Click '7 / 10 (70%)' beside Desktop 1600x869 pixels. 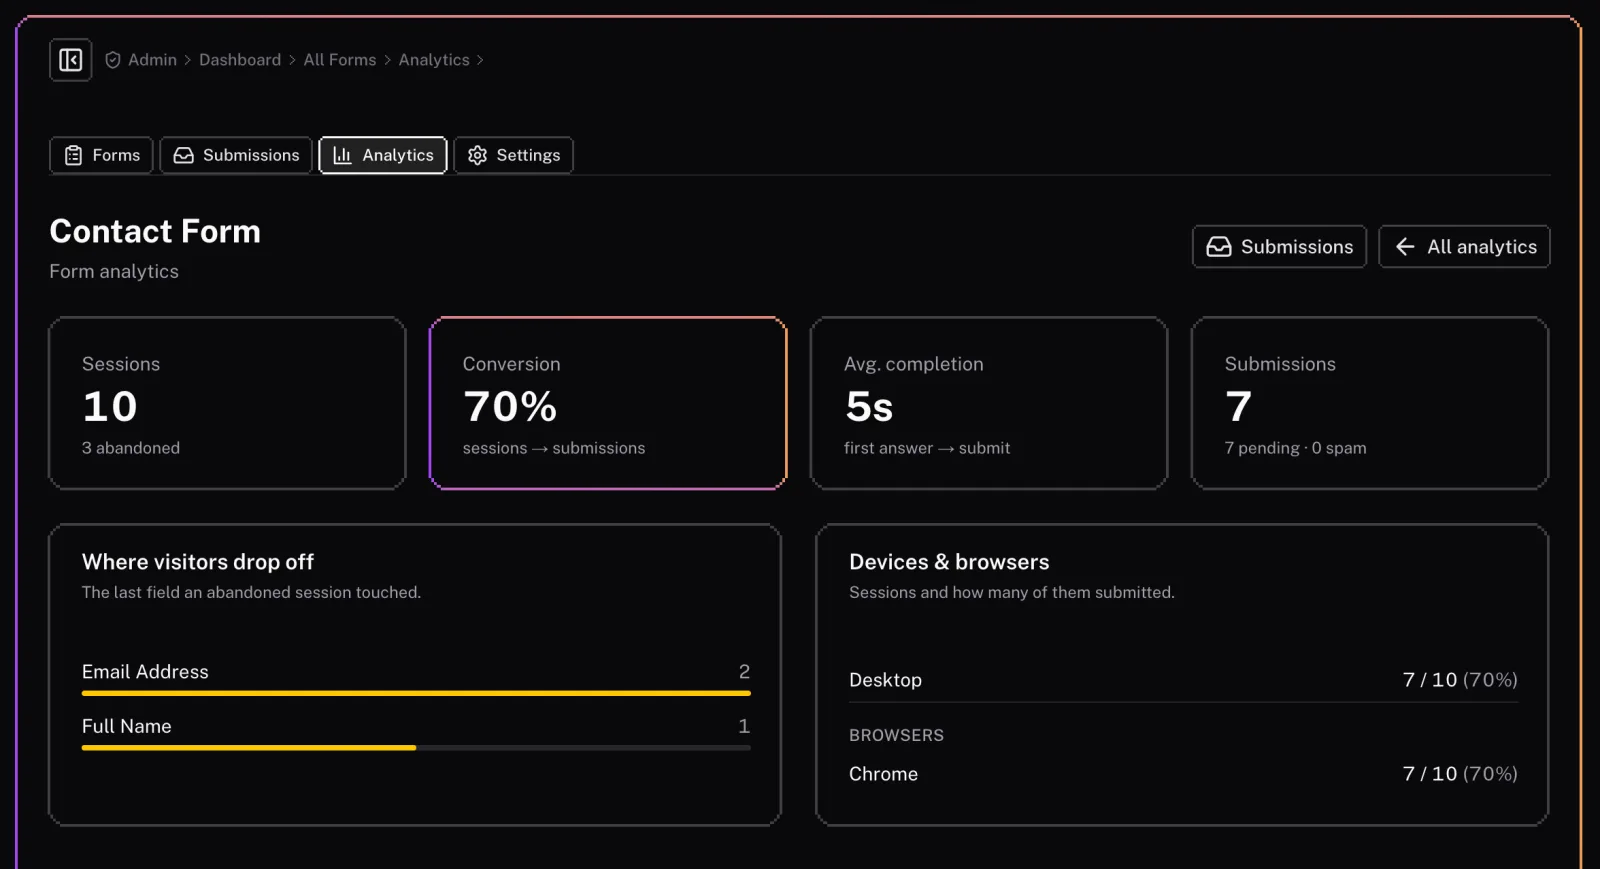(x=1460, y=680)
